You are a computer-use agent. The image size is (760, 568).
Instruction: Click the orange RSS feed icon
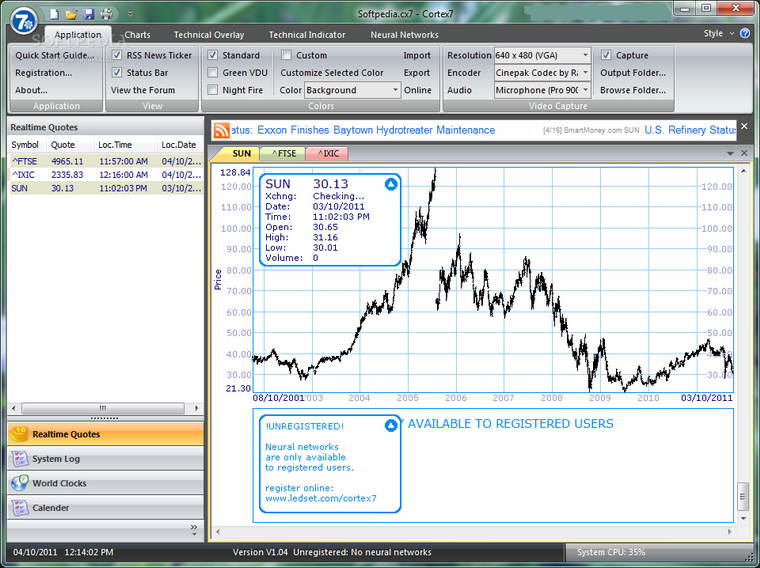pos(222,130)
